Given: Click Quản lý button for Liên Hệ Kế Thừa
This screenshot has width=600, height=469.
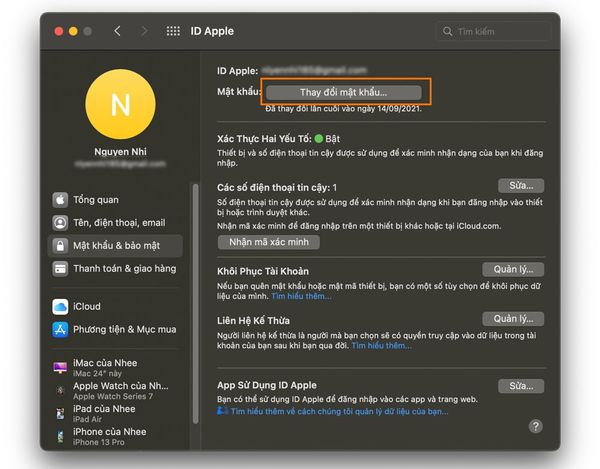Looking at the screenshot, I should [x=513, y=319].
